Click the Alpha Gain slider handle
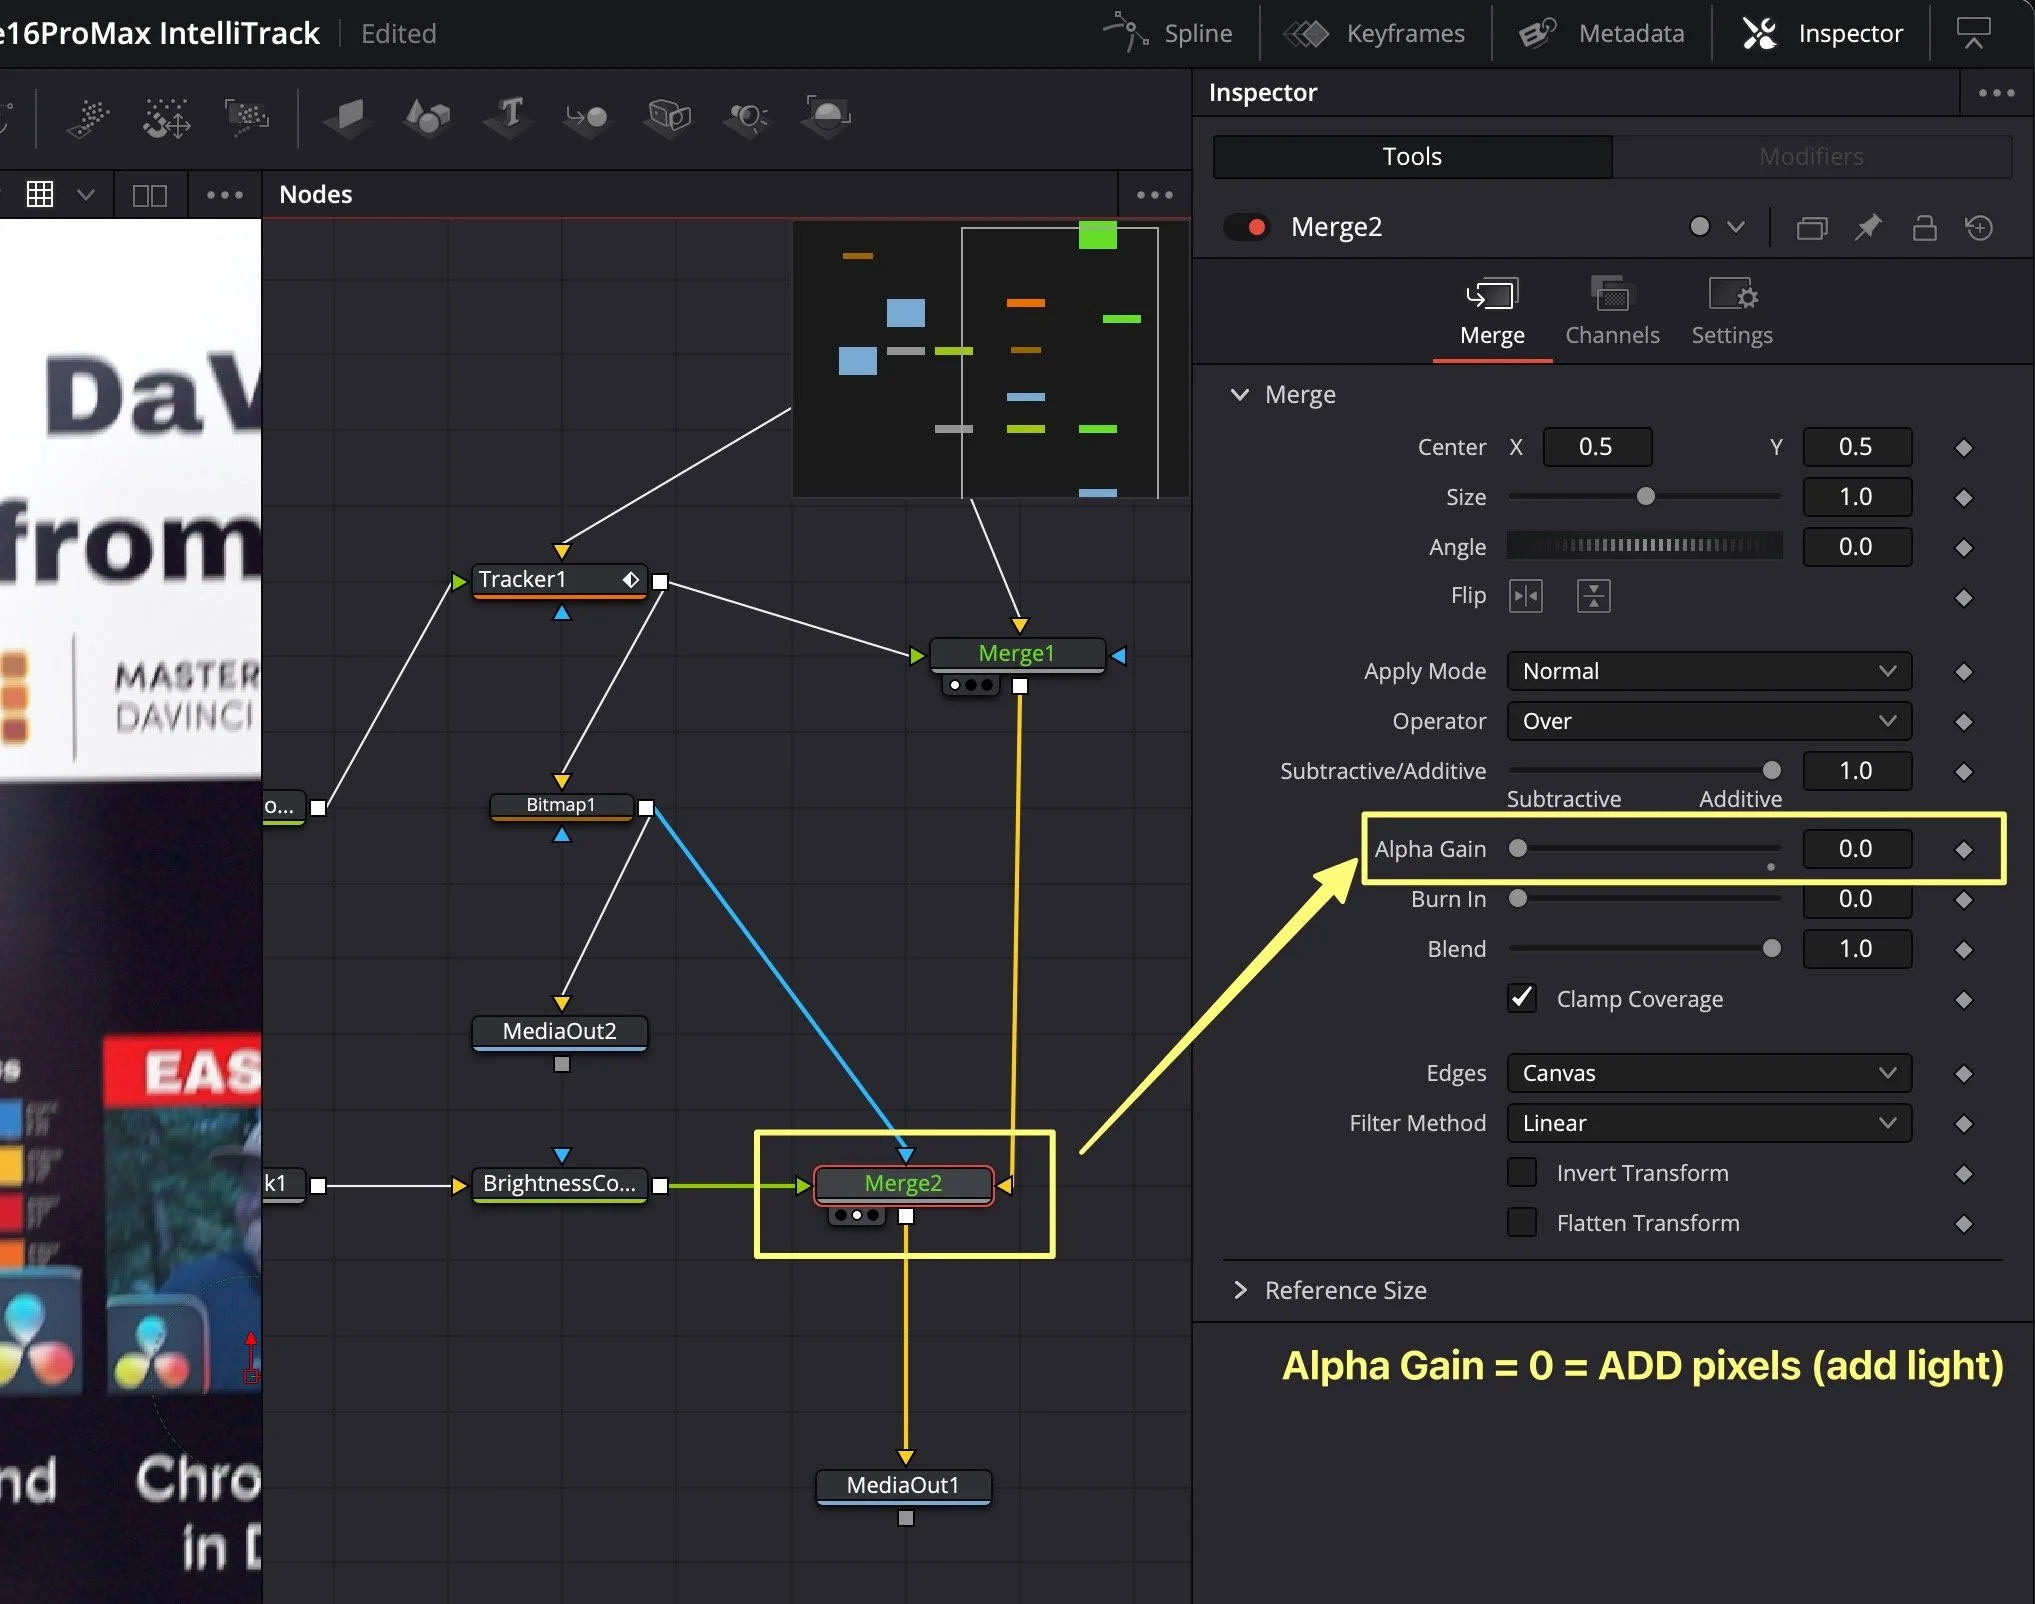 click(x=1518, y=848)
